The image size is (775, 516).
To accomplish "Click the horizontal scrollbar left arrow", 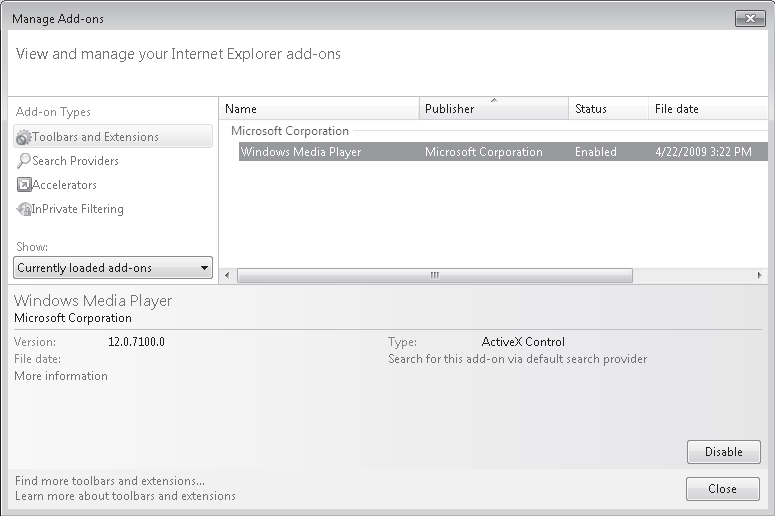I will click(227, 275).
